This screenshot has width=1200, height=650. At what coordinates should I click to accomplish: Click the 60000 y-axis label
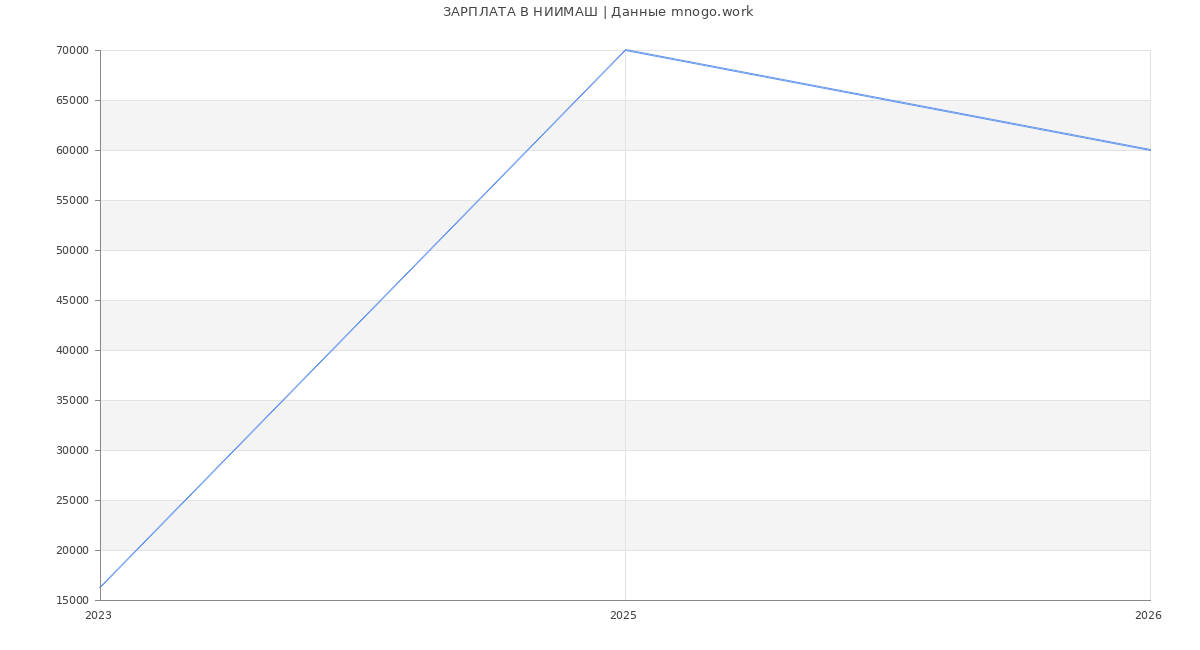point(72,151)
